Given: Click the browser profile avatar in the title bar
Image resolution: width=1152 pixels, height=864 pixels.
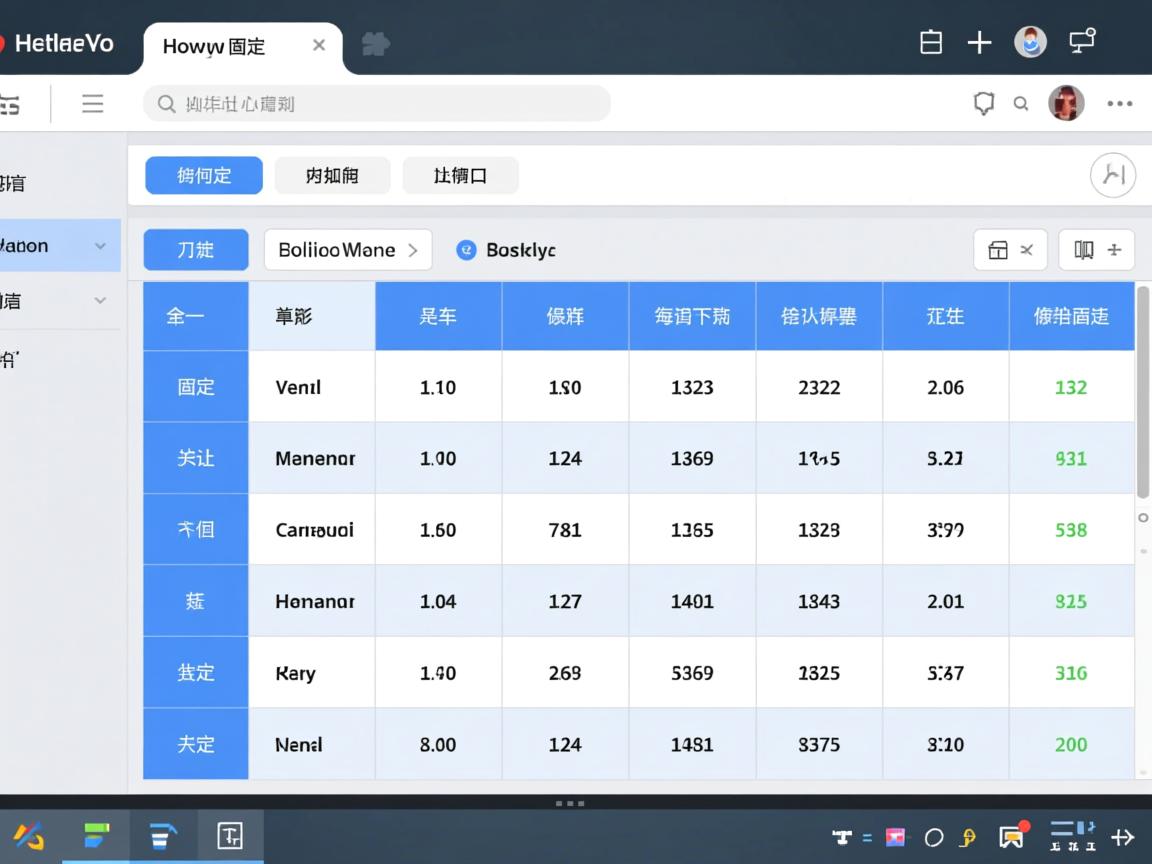Looking at the screenshot, I should pos(1030,42).
